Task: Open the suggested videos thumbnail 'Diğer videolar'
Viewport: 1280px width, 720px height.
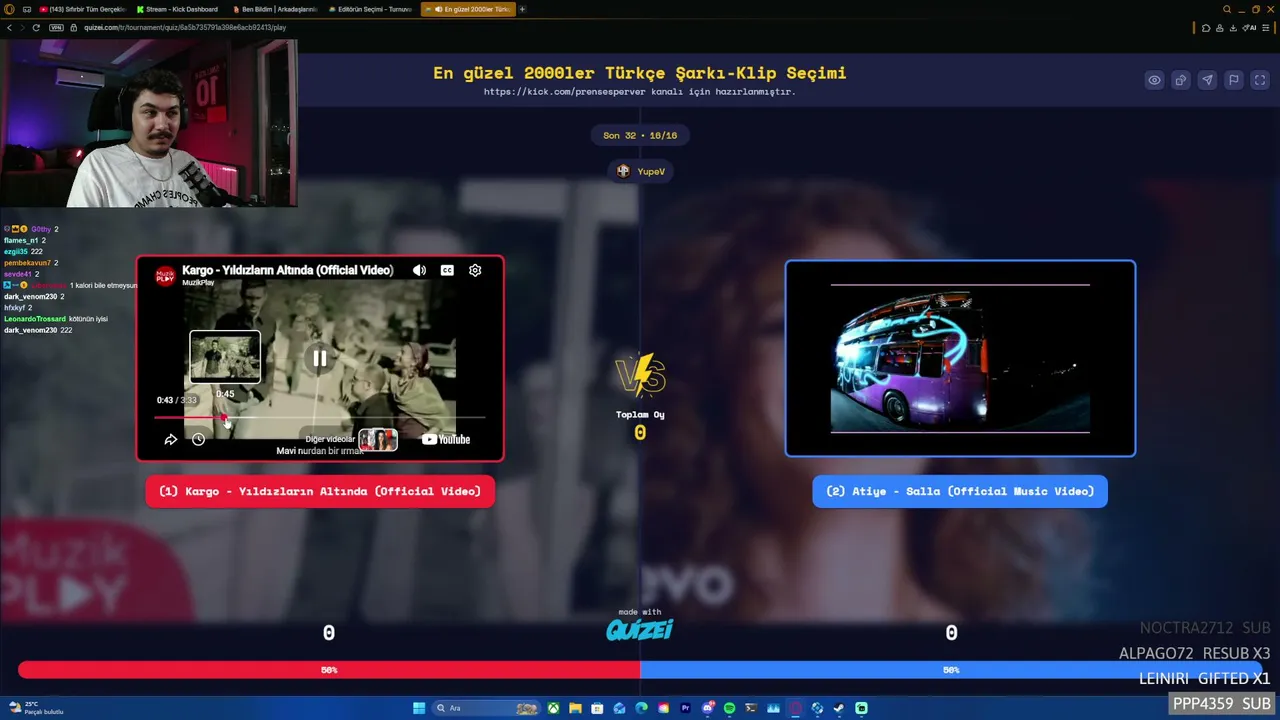Action: click(378, 439)
